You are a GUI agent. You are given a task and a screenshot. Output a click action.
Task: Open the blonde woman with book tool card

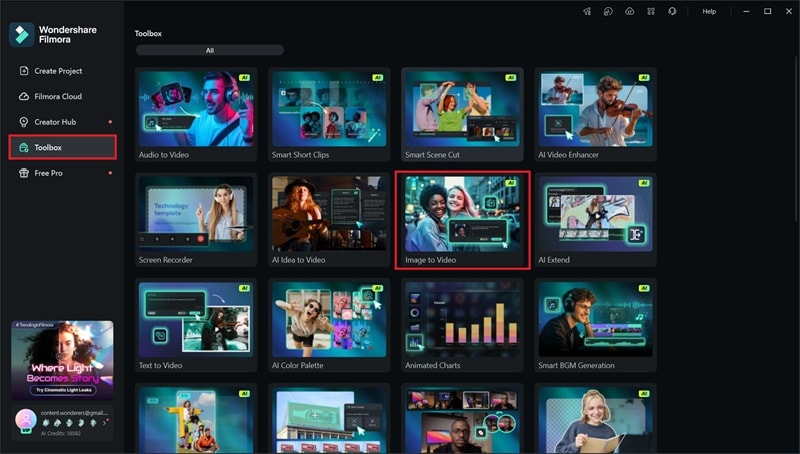coord(595,419)
